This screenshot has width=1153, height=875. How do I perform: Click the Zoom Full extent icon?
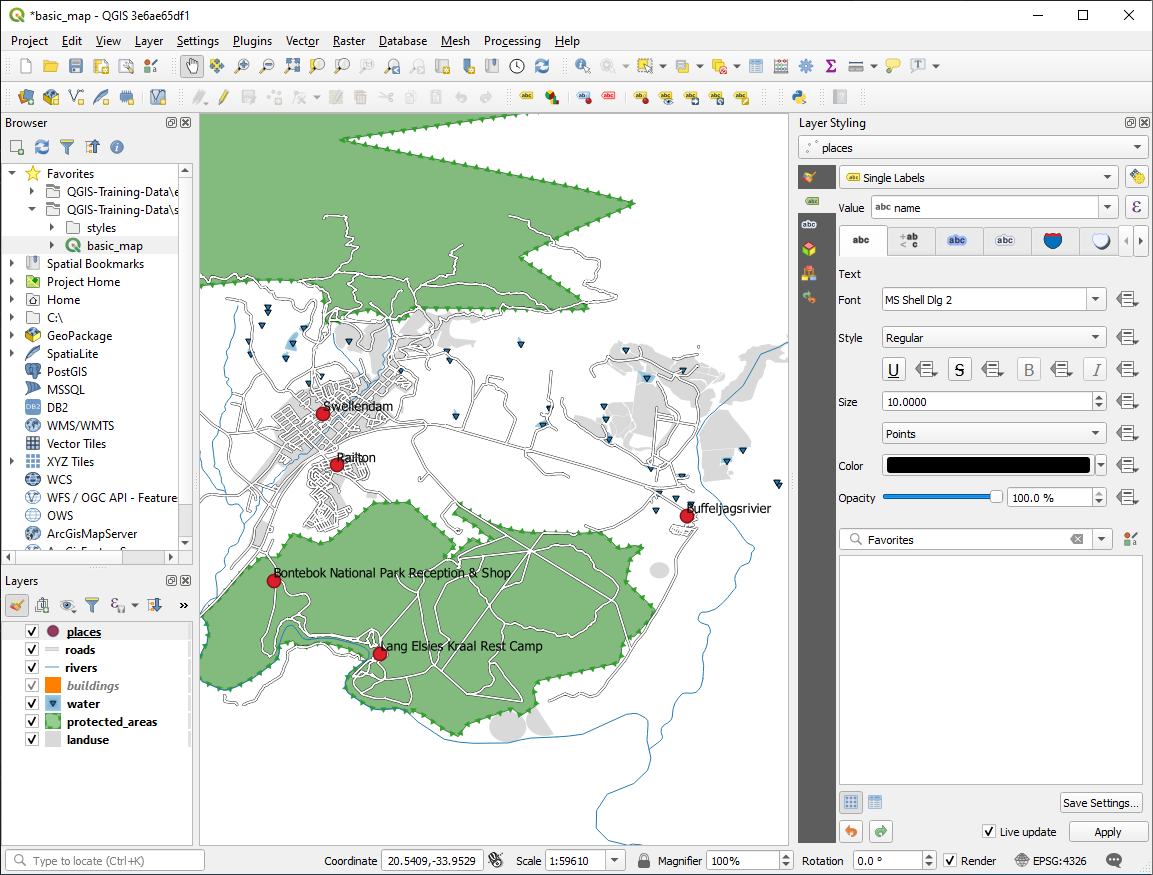coord(292,66)
